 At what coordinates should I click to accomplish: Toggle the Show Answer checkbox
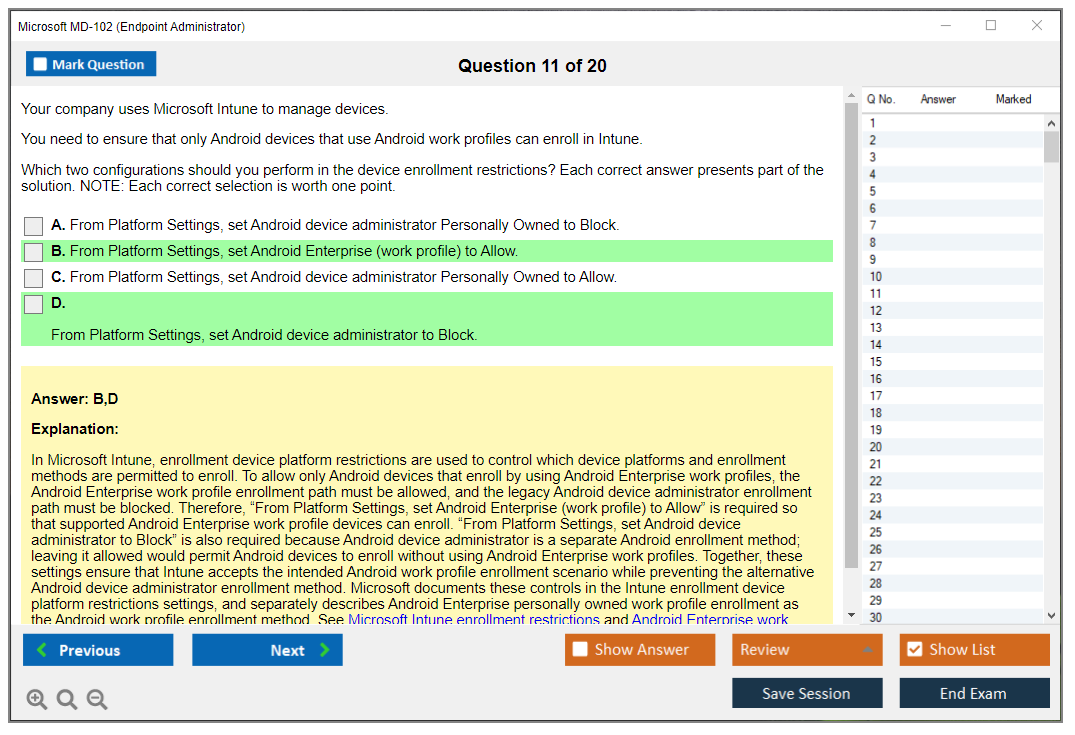pyautogui.click(x=580, y=649)
